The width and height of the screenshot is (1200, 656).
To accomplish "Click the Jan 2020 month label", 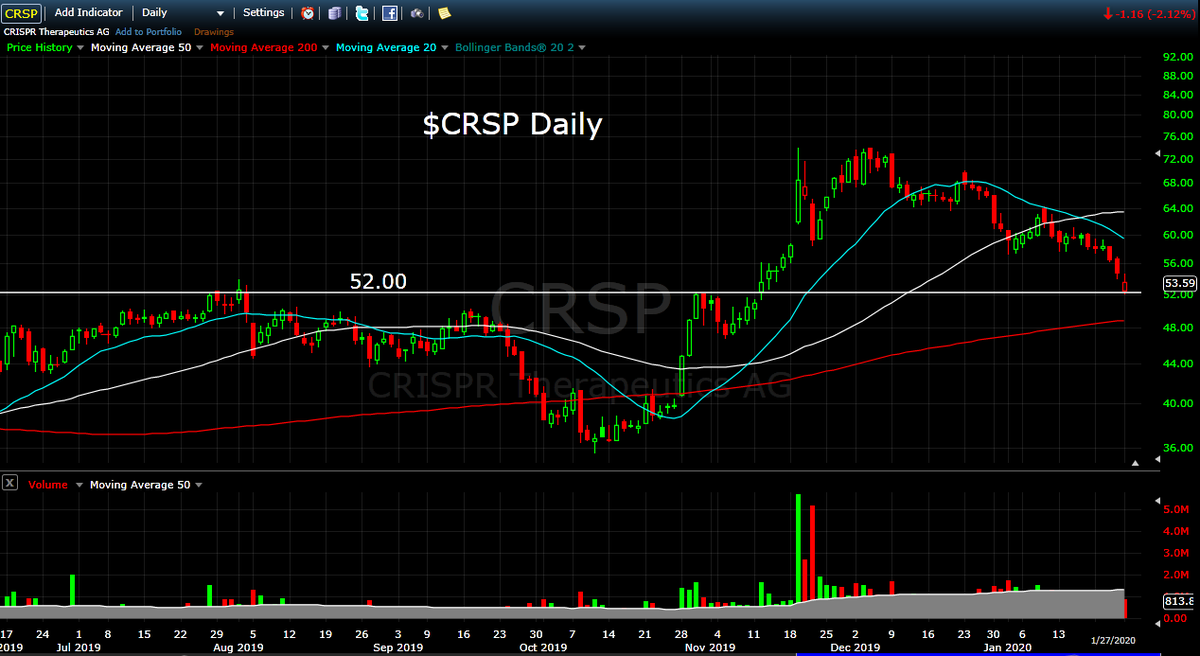I will click(x=1005, y=646).
